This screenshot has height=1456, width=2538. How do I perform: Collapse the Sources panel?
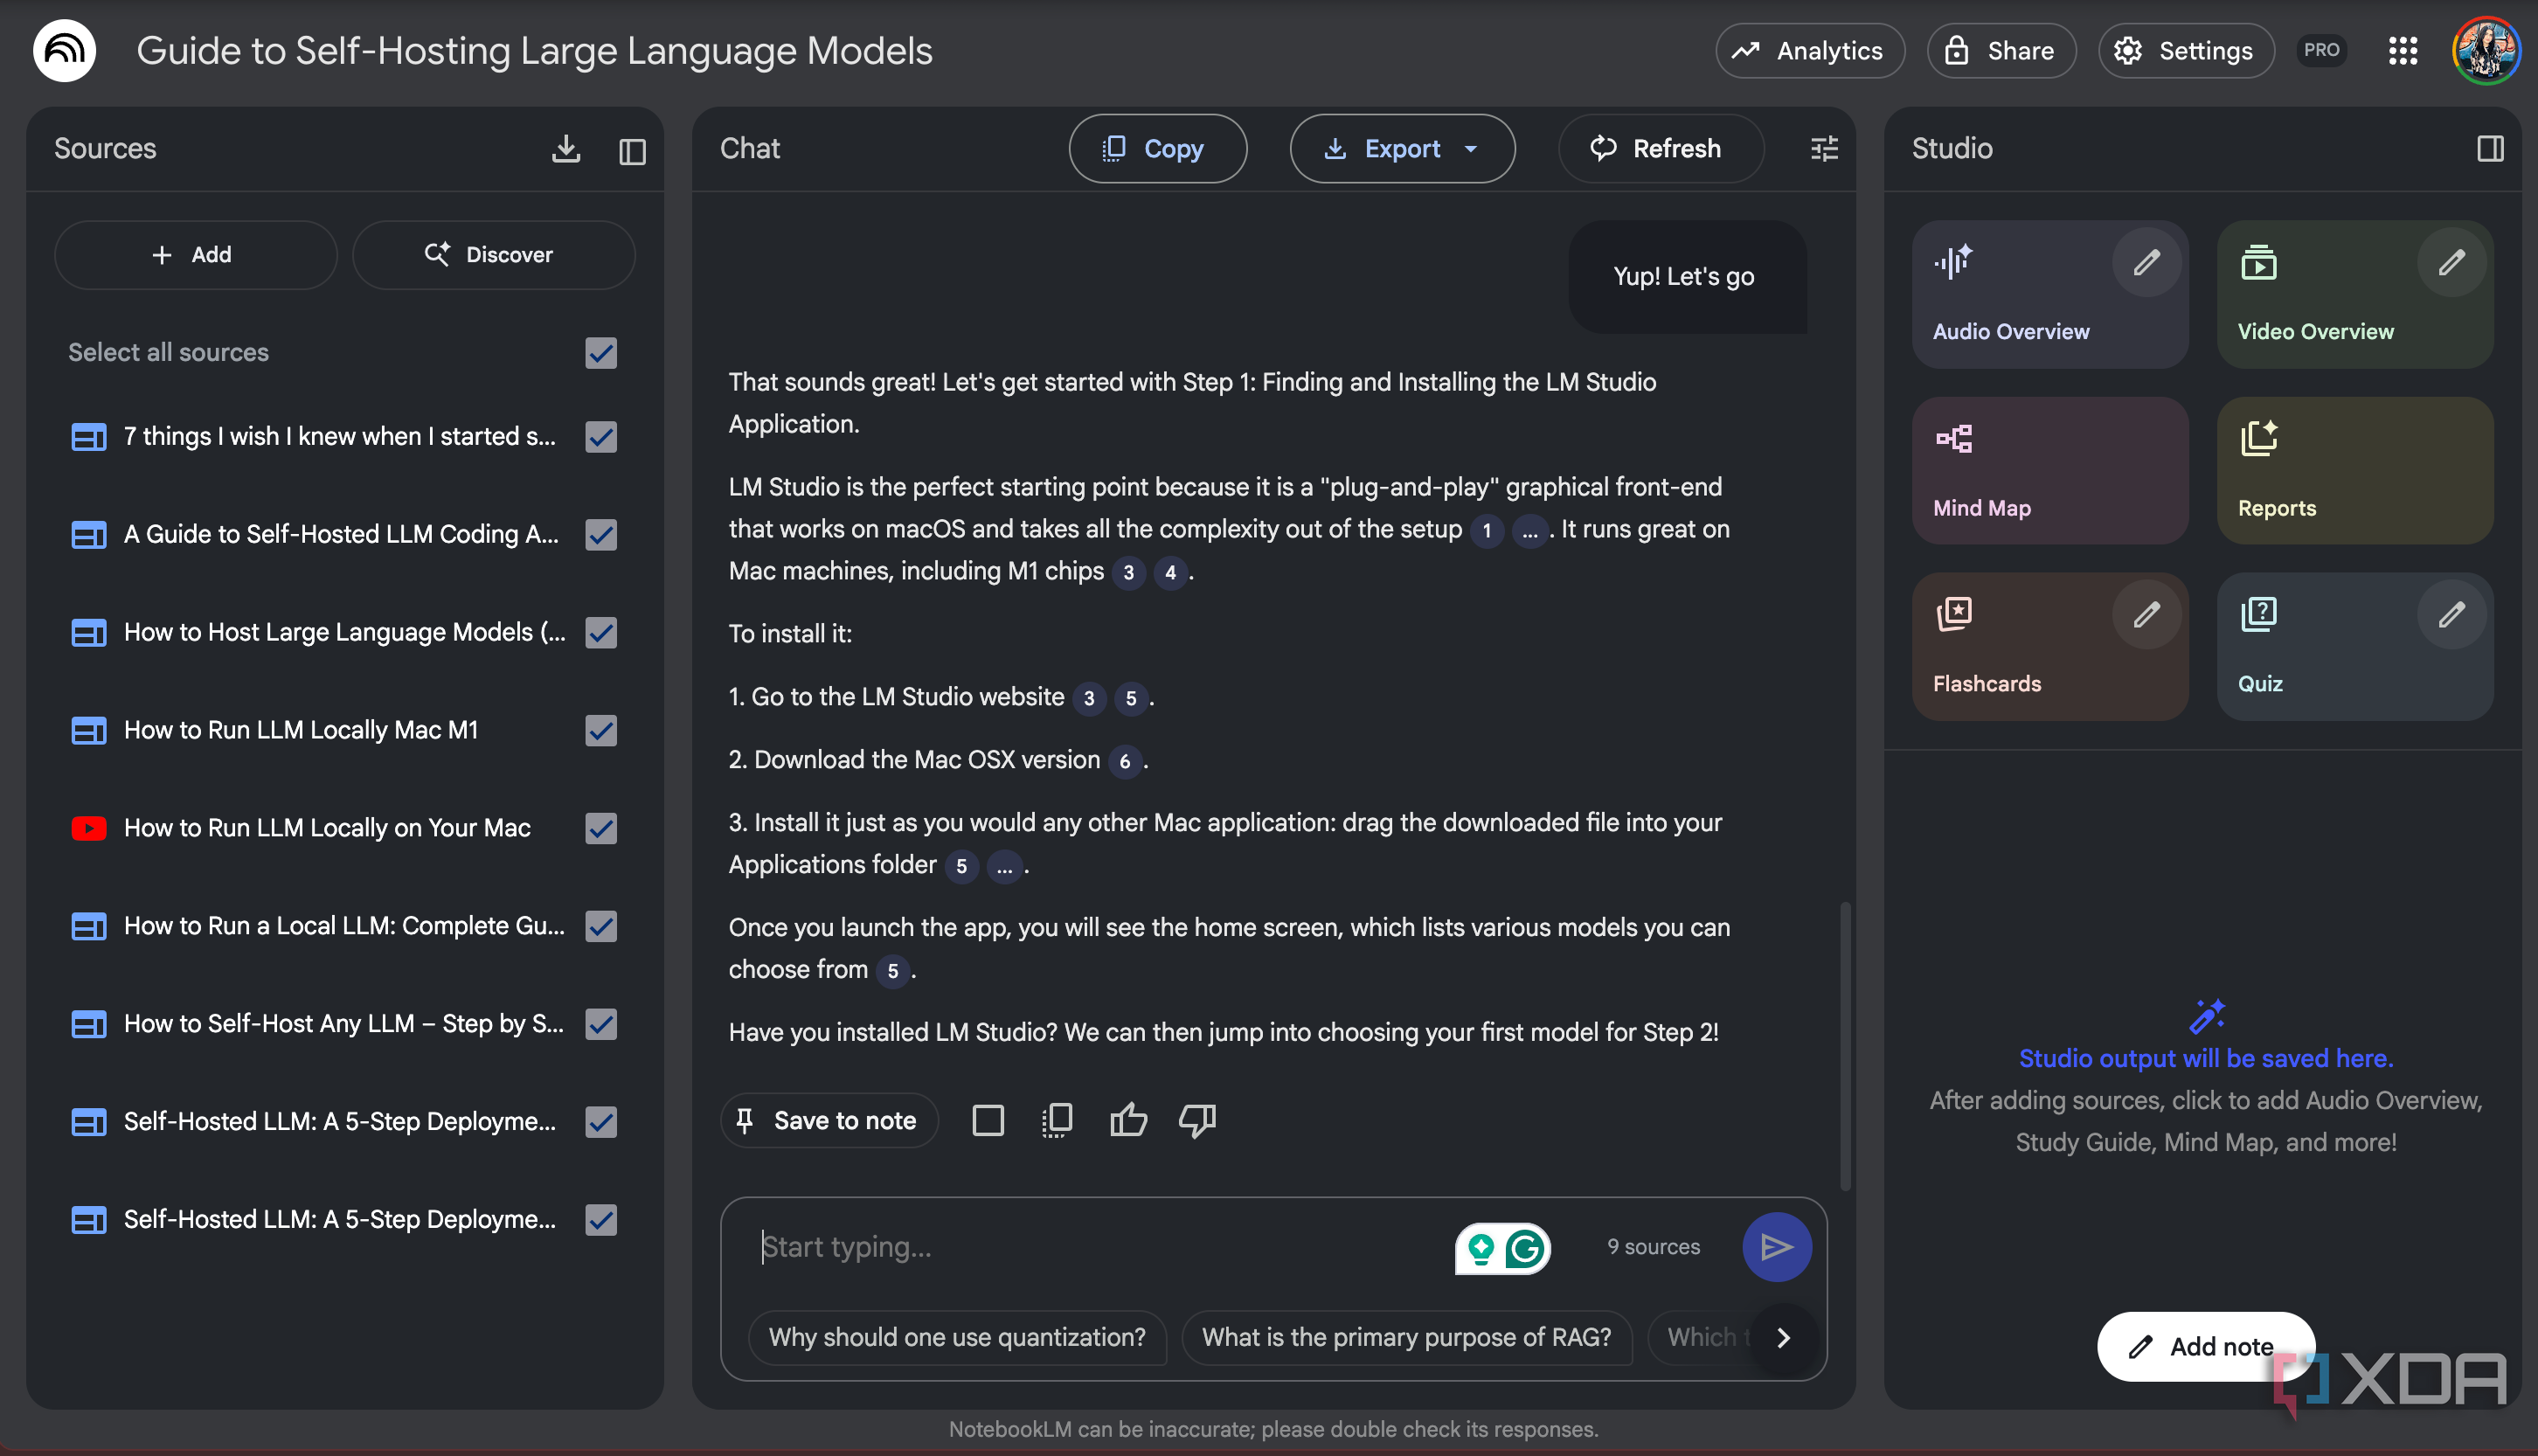point(632,151)
